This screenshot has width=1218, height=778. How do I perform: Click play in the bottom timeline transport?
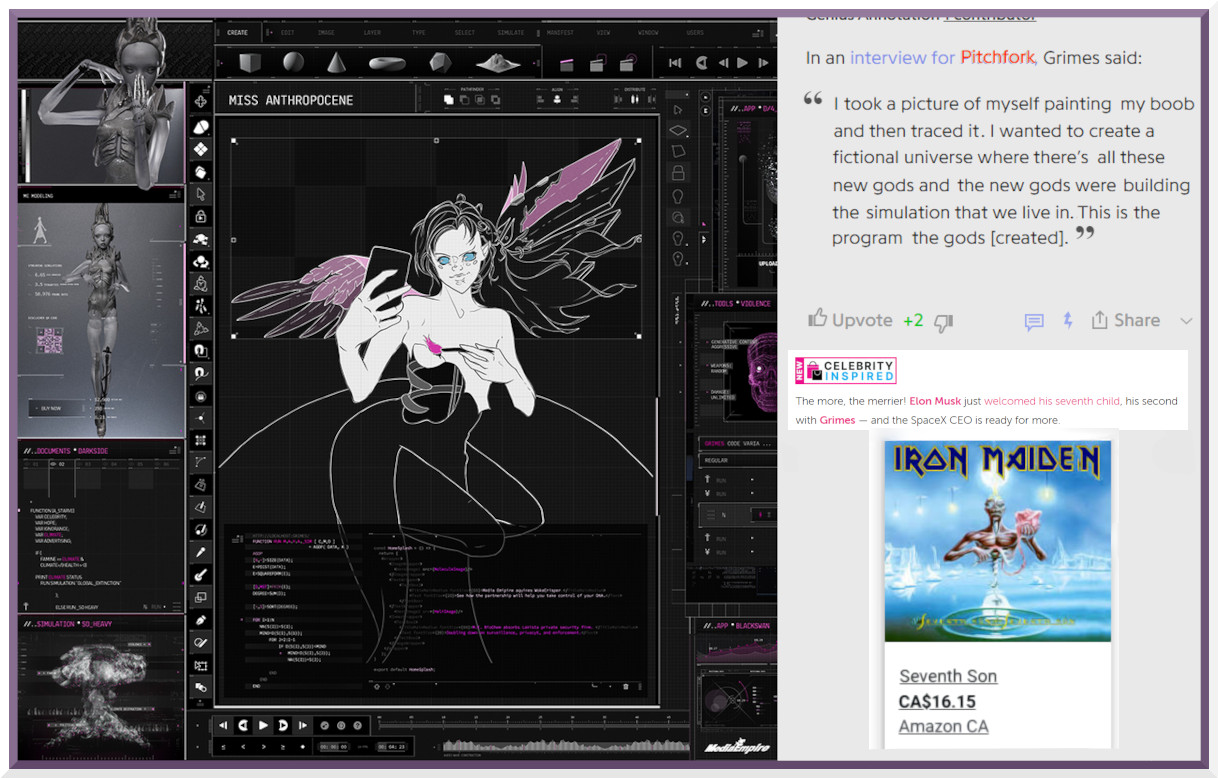[x=263, y=725]
